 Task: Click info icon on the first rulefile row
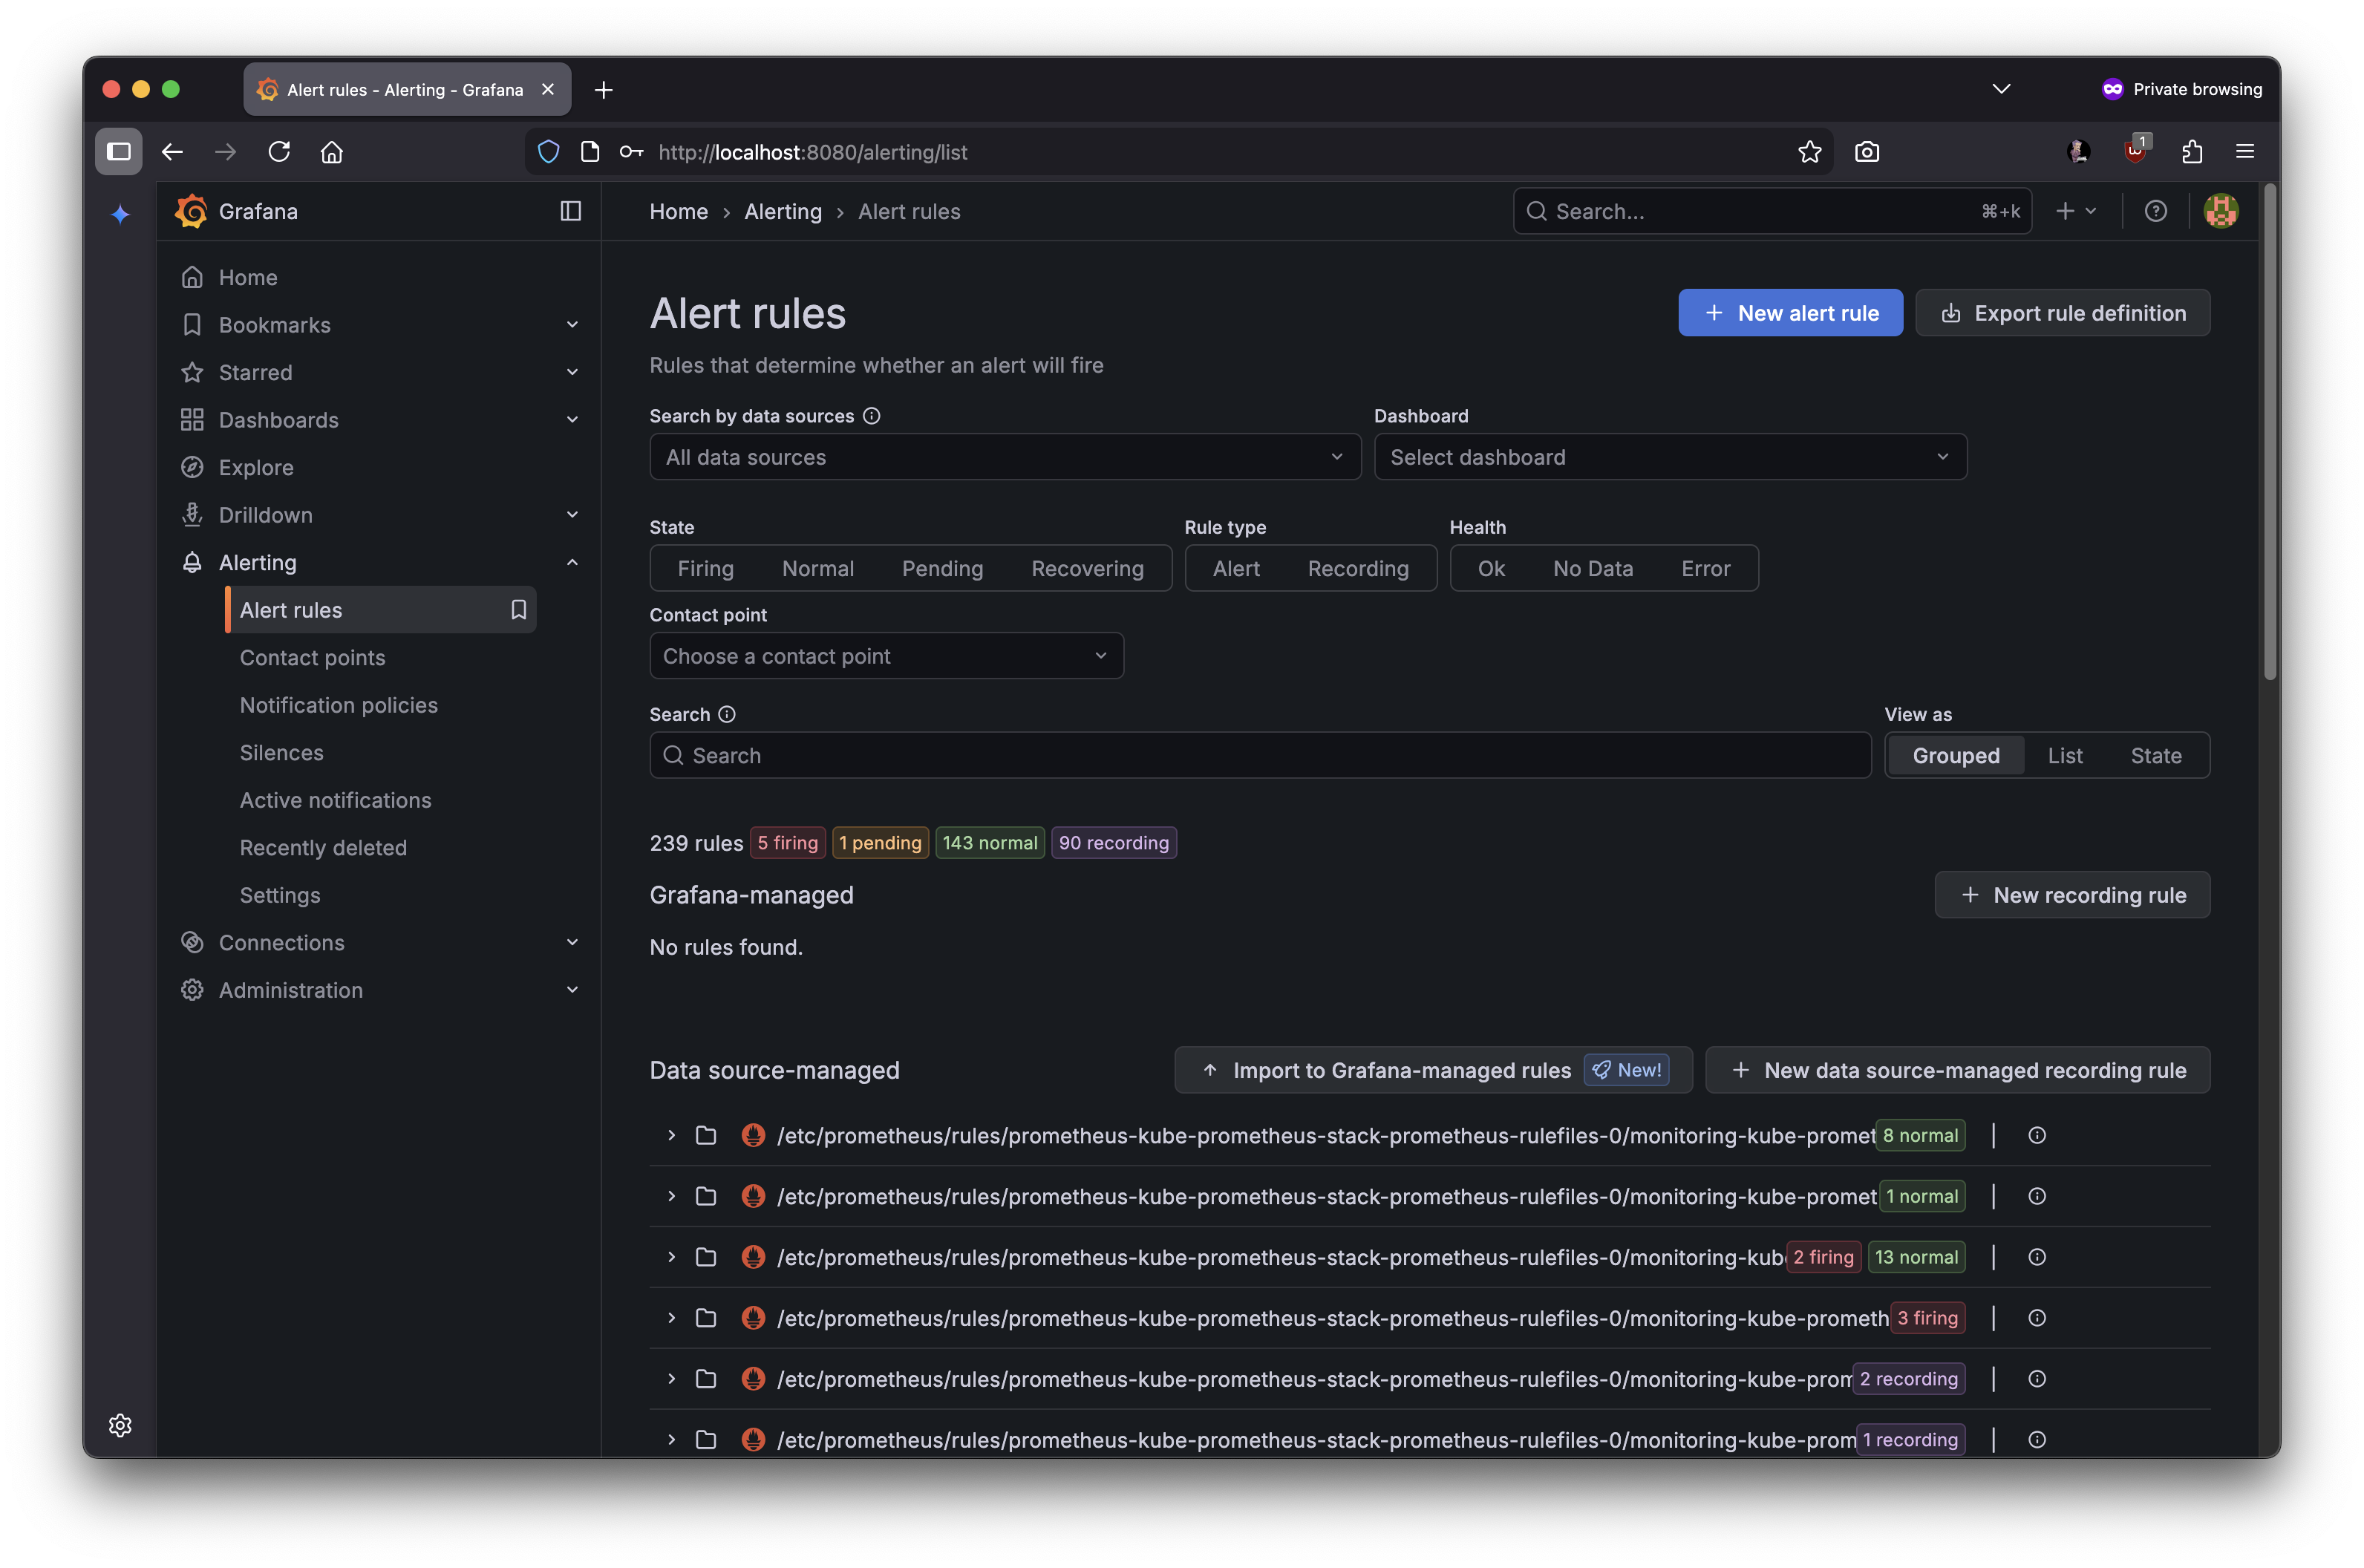point(2036,1135)
